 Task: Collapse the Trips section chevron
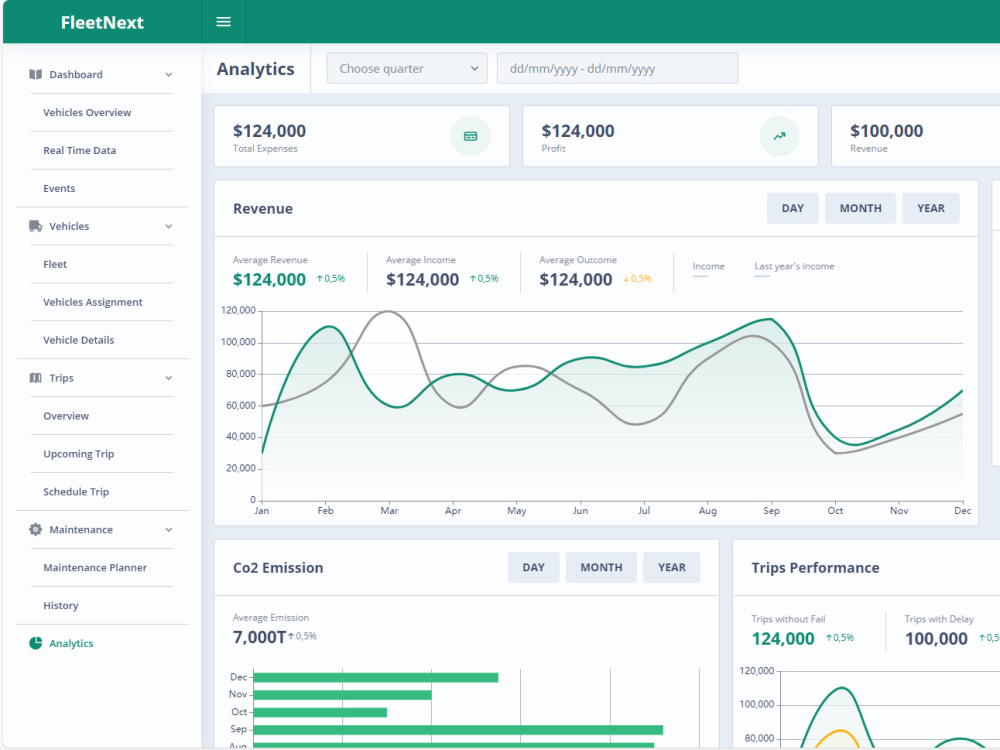168,378
